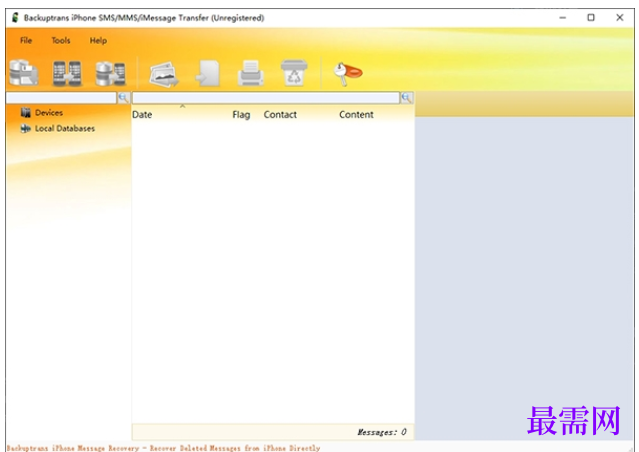Viewport: 639px width, 452px height.
Task: Click the recycle bin delete icon
Action: pyautogui.click(x=294, y=73)
